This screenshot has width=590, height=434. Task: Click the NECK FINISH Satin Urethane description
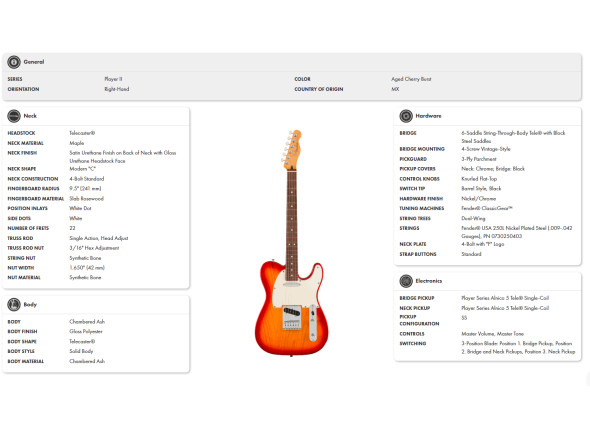123,157
